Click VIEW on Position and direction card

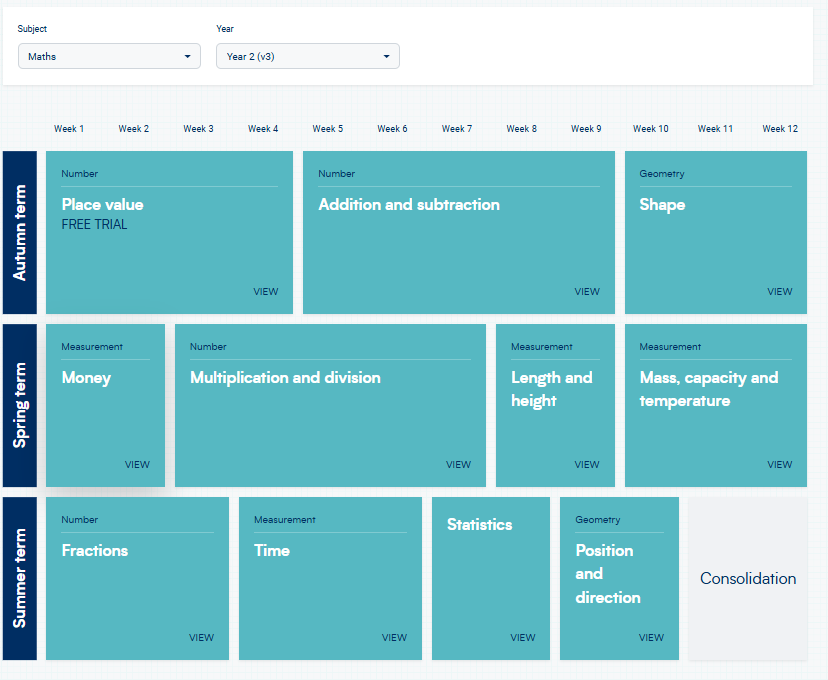(x=651, y=638)
